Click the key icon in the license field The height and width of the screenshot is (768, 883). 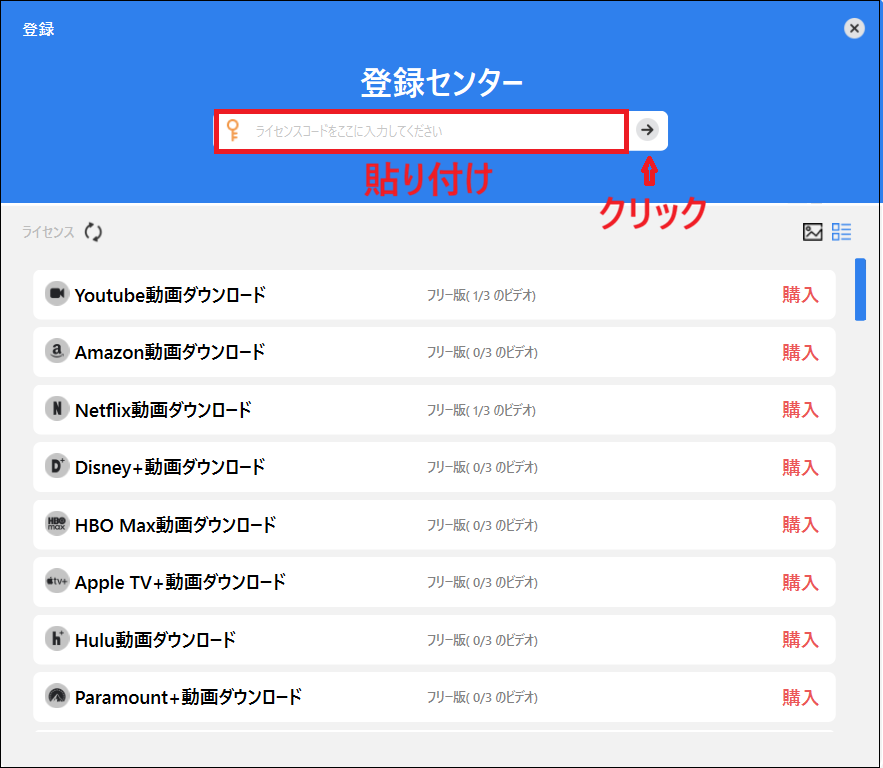pos(232,130)
